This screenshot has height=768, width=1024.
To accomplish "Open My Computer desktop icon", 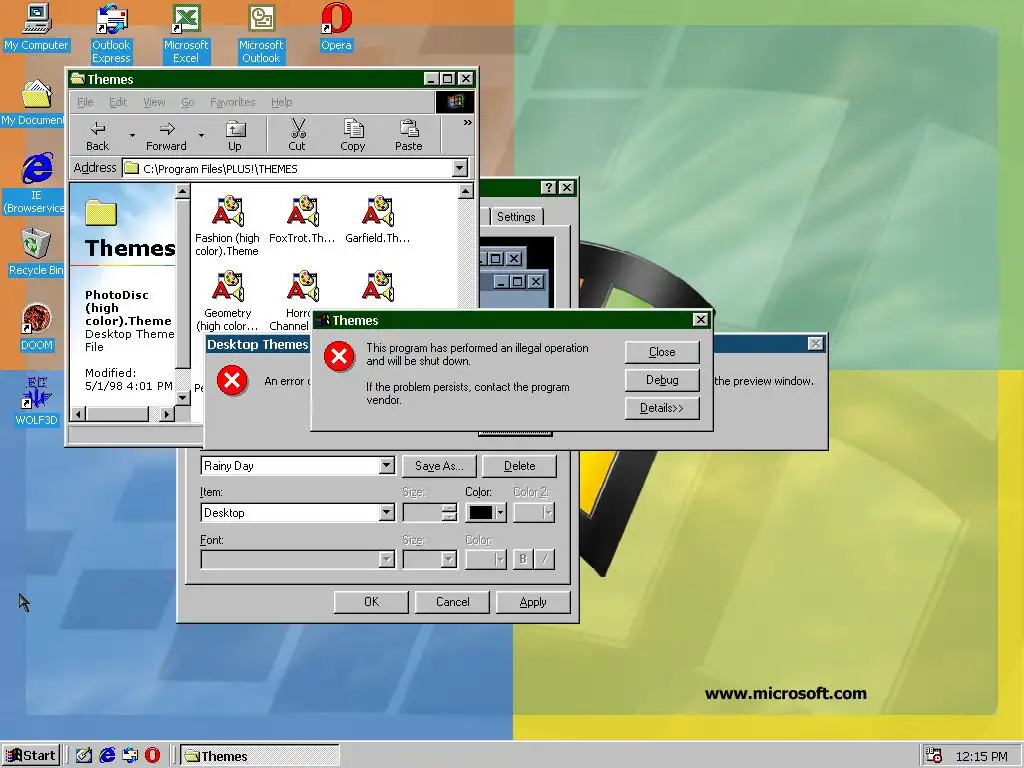I will pyautogui.click(x=37, y=27).
